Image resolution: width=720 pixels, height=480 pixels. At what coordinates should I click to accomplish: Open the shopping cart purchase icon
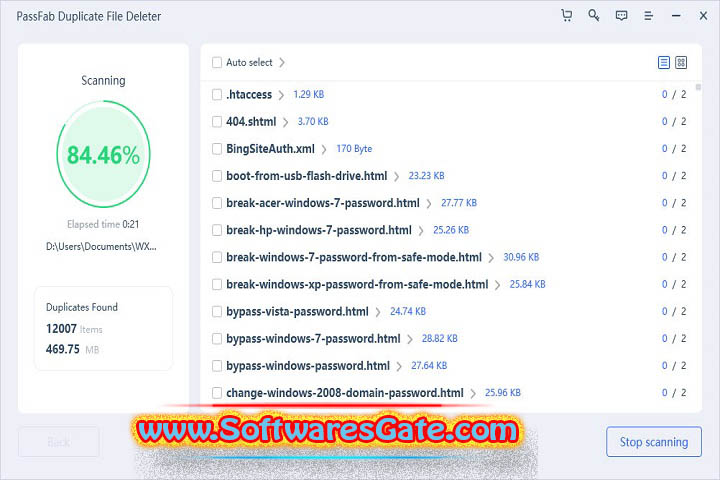point(567,16)
